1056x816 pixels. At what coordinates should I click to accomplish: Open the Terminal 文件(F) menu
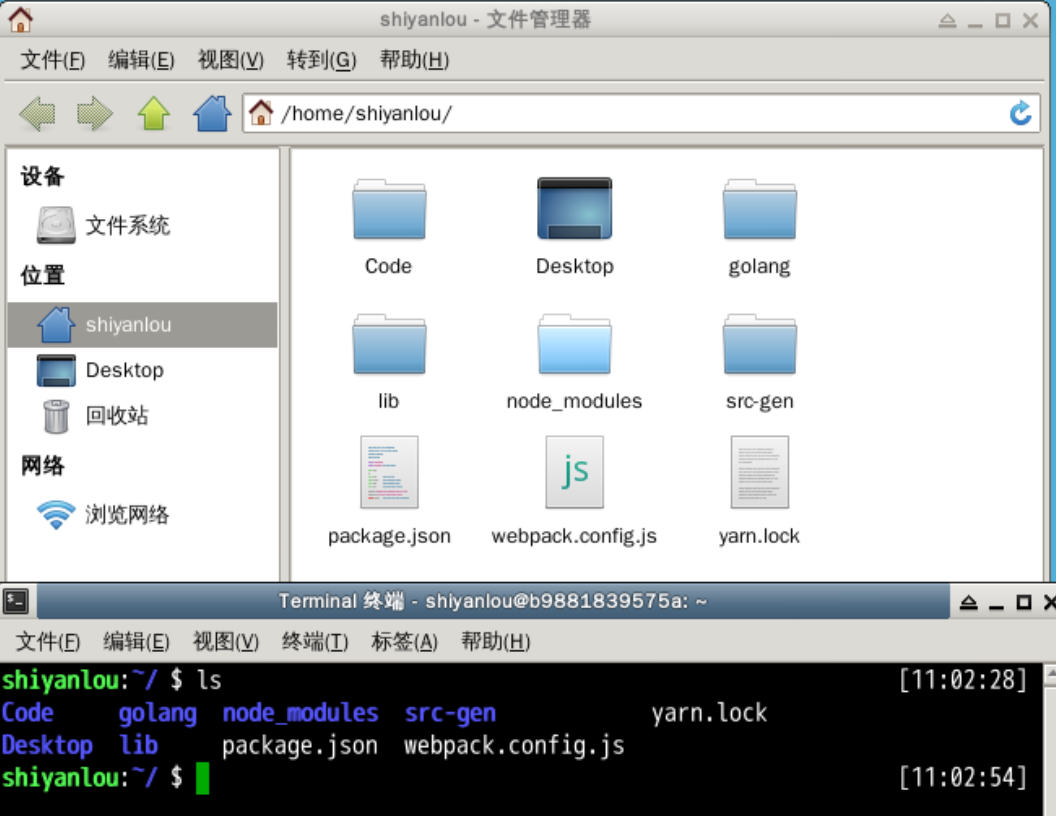(48, 642)
